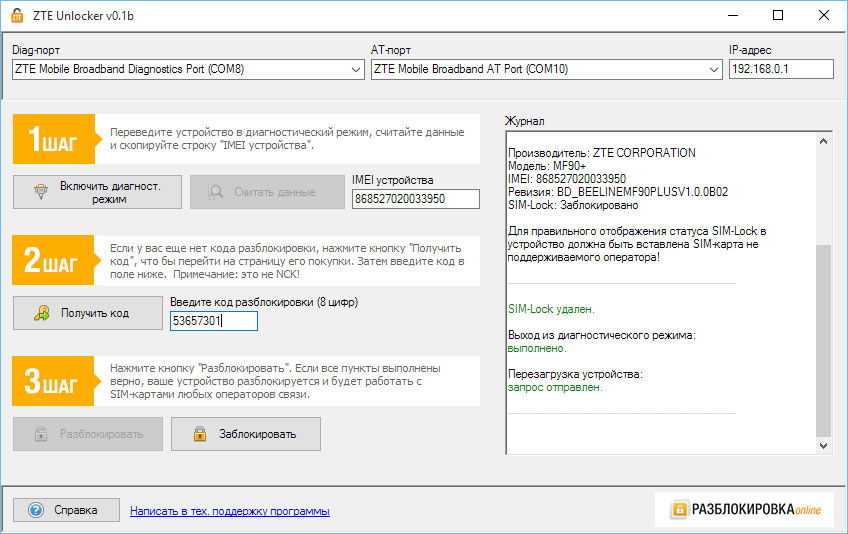Click the padlock icon on Заблокировать button
This screenshot has width=848, height=534.
point(200,434)
